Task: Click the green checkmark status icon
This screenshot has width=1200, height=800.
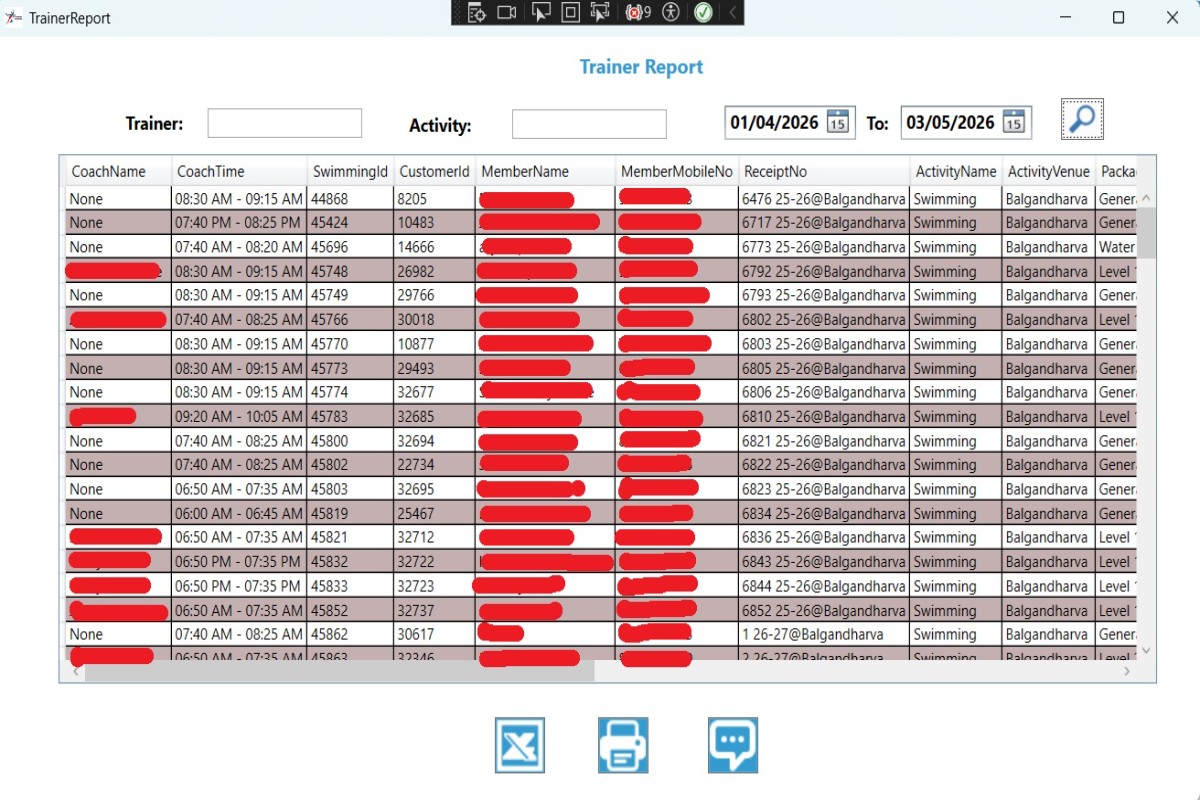Action: 703,12
